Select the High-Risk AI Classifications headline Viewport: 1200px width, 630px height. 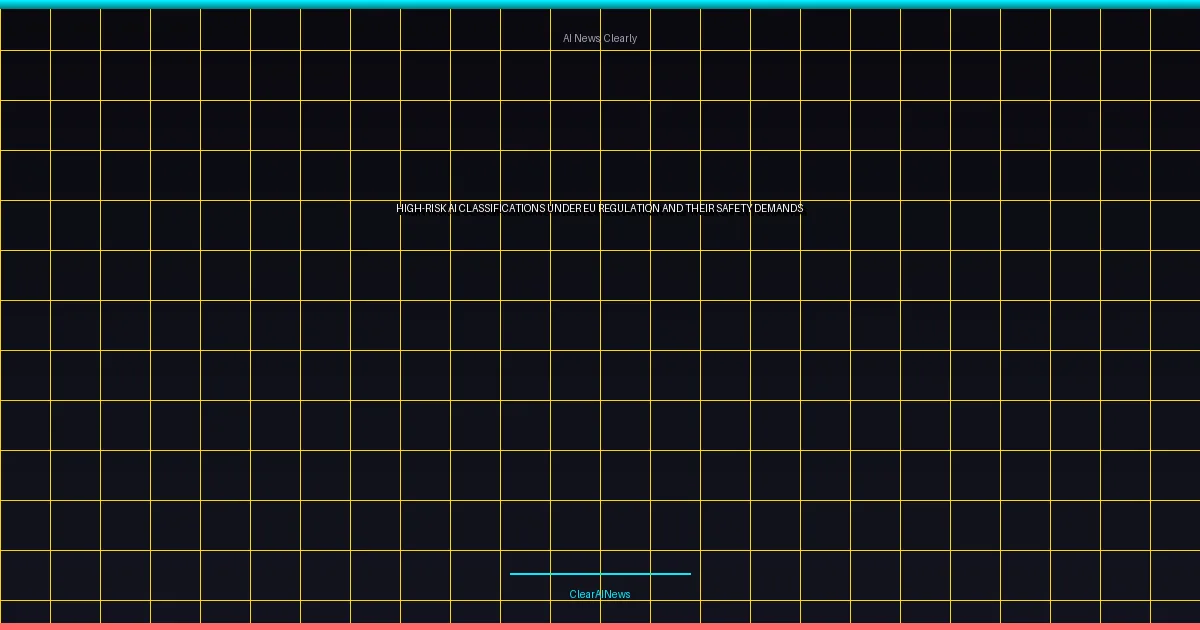(x=600, y=209)
